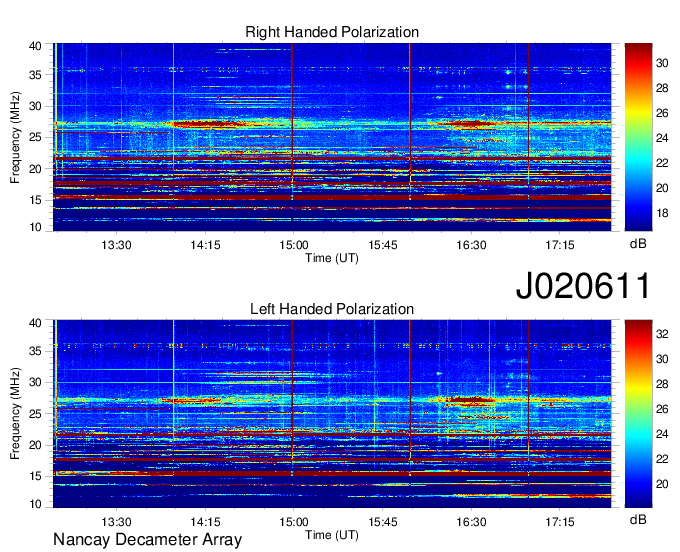680x552 pixels.
Task: Click 13:30 time tick under Right Handed plot
Action: pos(116,245)
